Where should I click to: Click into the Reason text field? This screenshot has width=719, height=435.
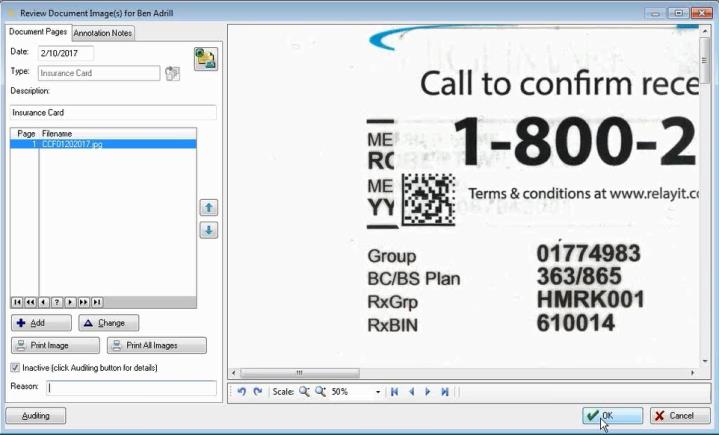[131, 388]
